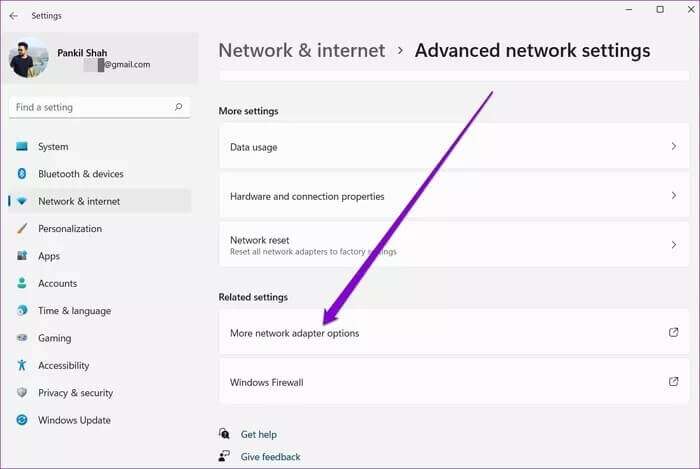
Task: Click the Give feedback link
Action: [270, 457]
